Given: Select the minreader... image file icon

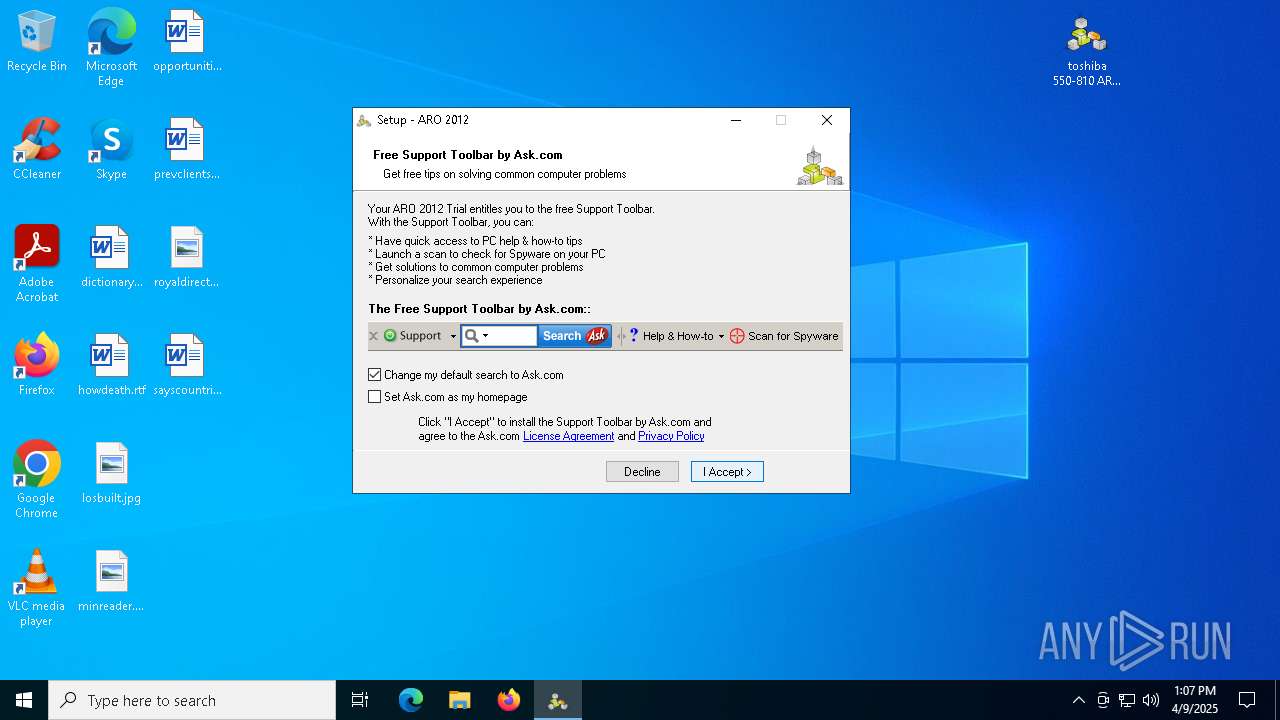Looking at the screenshot, I should [111, 582].
